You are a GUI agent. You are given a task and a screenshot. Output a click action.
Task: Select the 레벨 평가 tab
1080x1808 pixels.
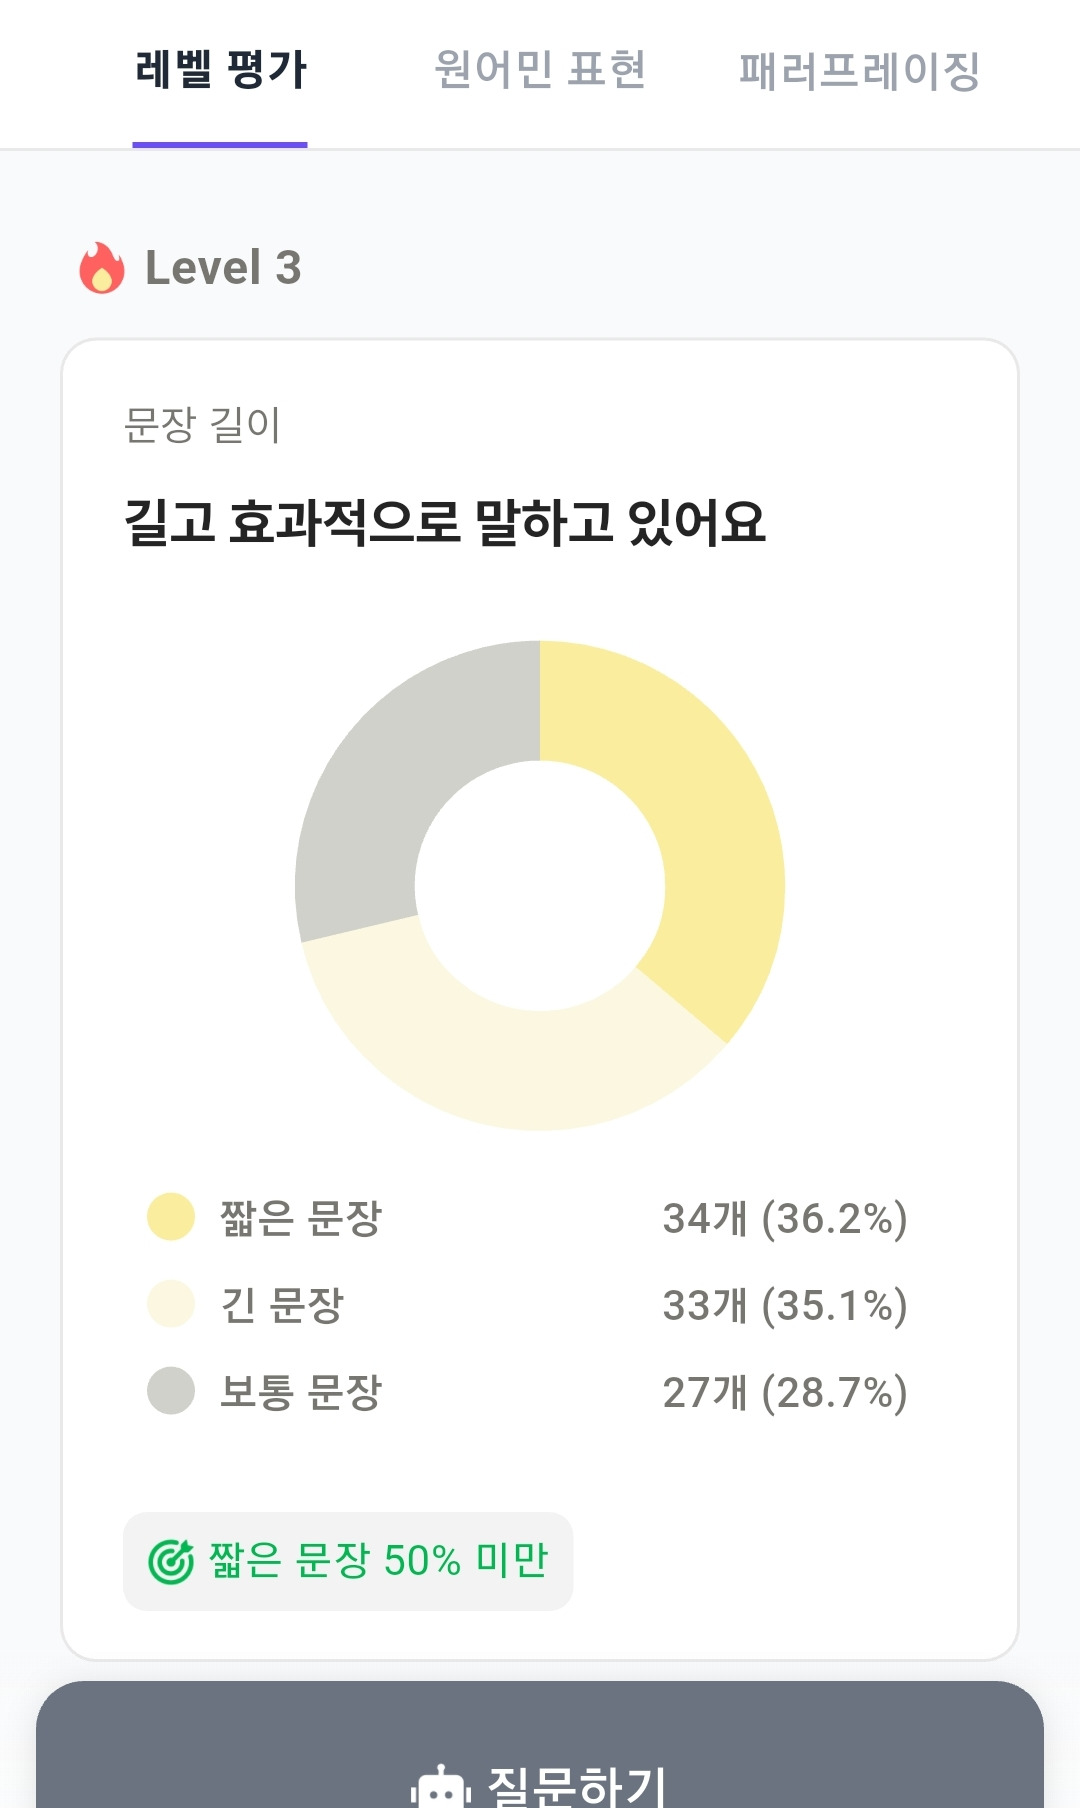pyautogui.click(x=220, y=70)
